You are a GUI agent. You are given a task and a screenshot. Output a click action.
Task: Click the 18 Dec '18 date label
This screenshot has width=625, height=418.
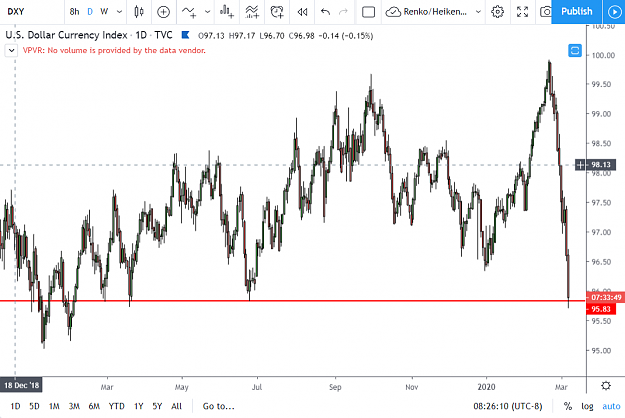click(22, 385)
